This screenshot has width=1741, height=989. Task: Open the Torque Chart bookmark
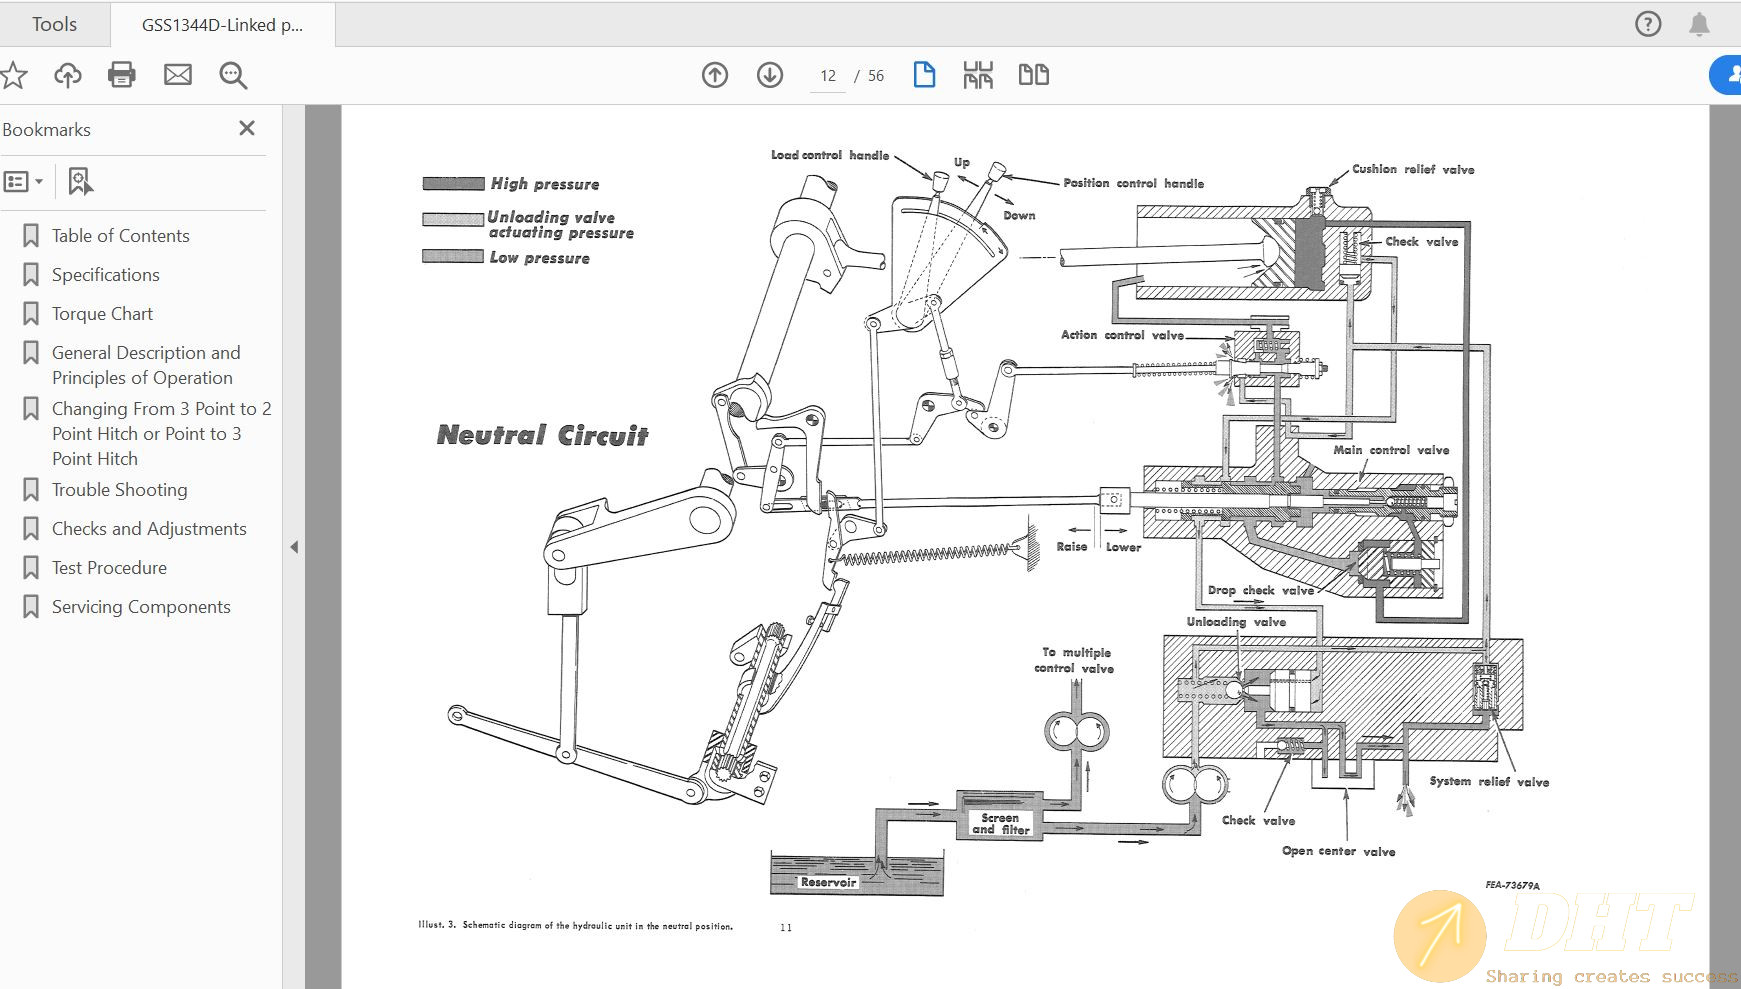pos(102,314)
